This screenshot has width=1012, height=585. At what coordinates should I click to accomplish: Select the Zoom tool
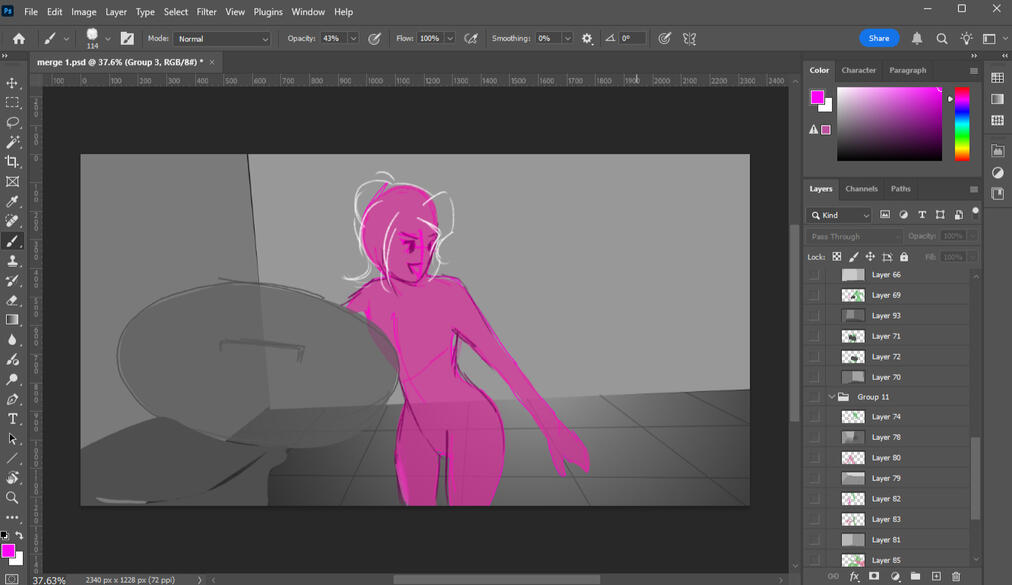coord(13,498)
